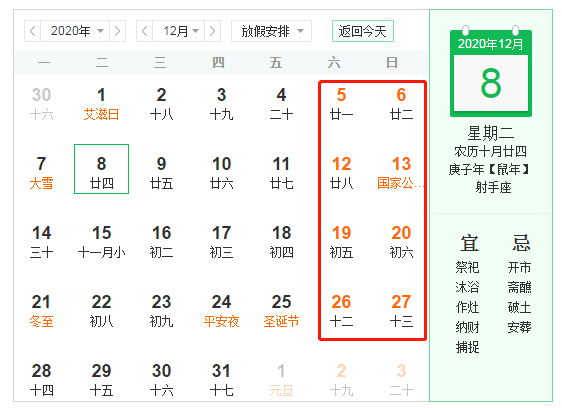
Task: Click 祭祀 in the 宜 list
Action: coord(467,267)
